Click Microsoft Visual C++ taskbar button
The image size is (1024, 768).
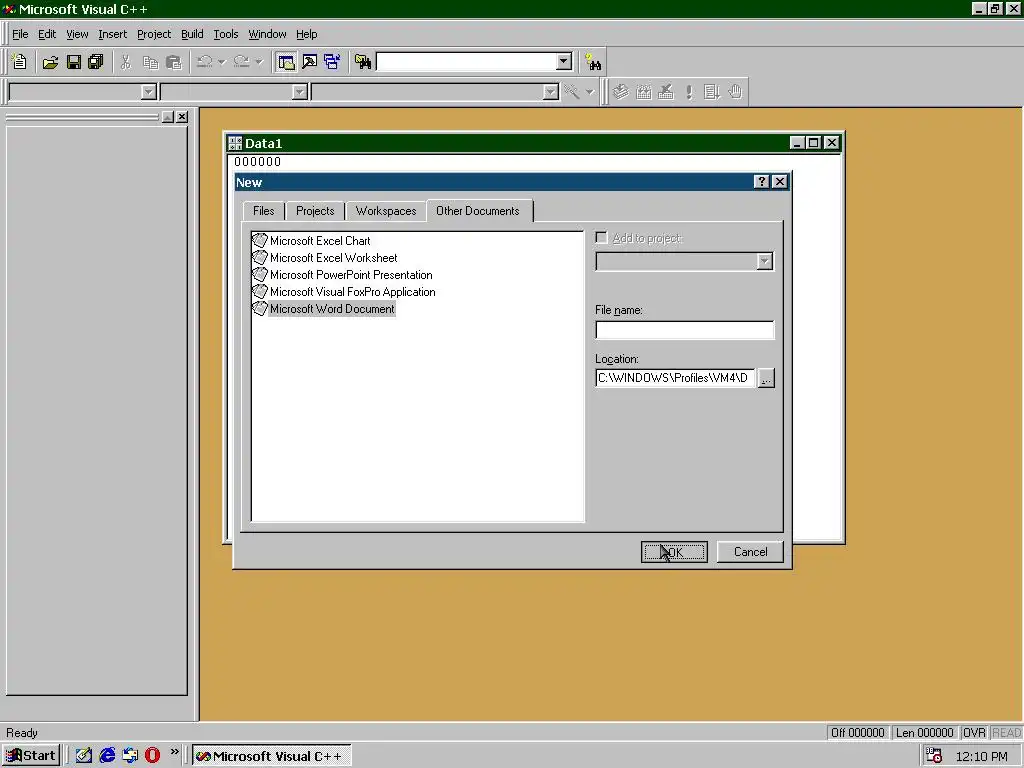pos(271,756)
